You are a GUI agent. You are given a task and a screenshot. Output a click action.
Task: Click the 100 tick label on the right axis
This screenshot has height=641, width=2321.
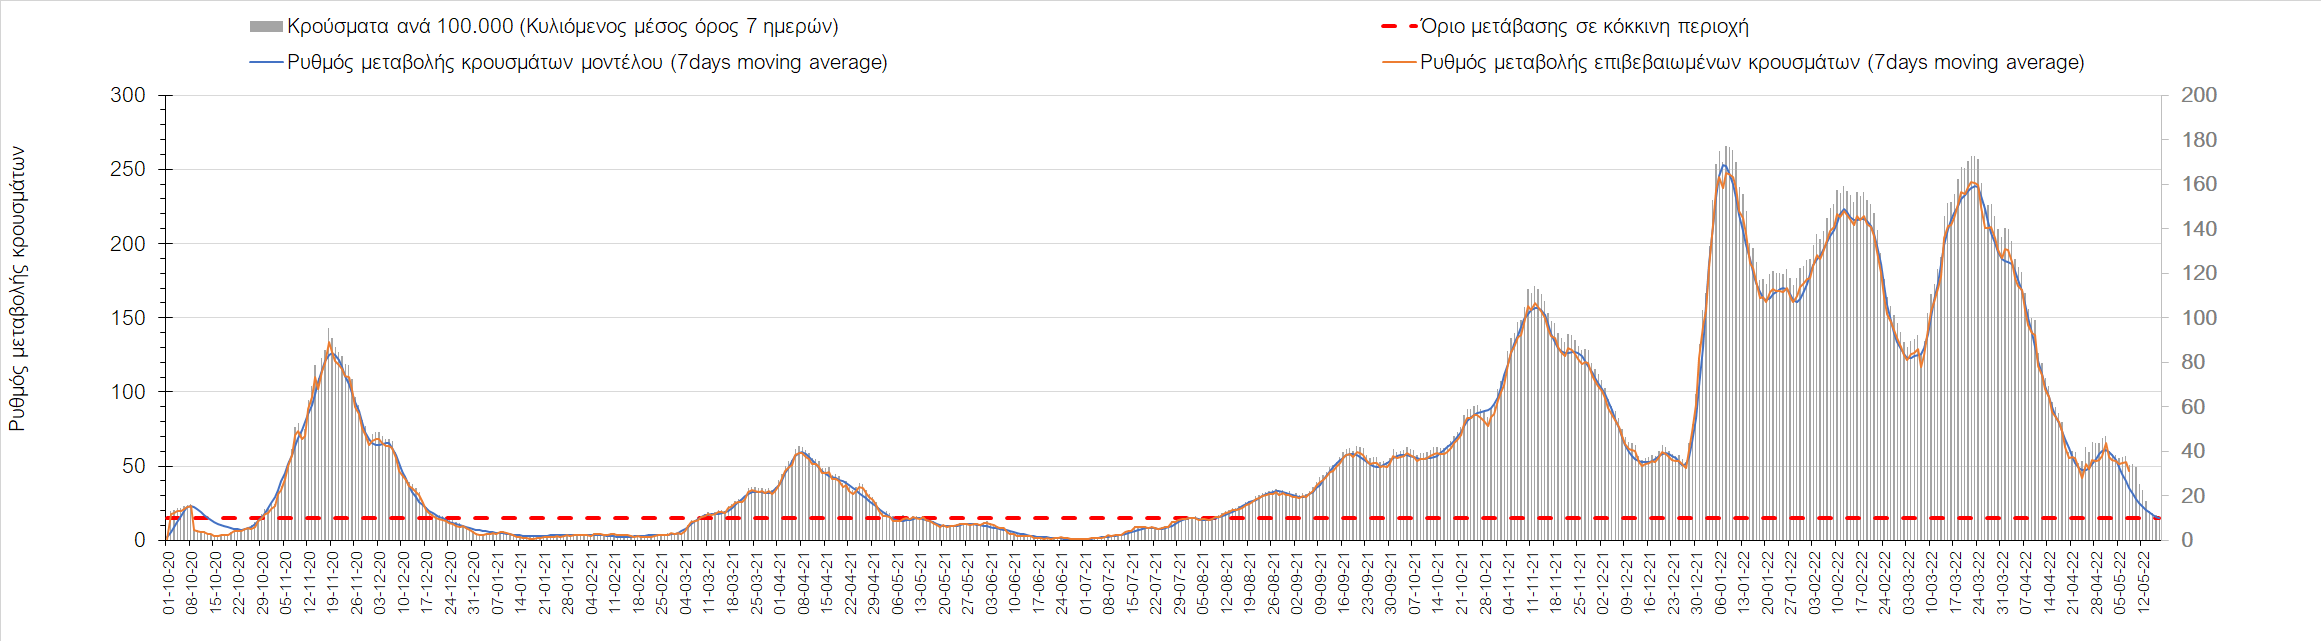(2198, 318)
